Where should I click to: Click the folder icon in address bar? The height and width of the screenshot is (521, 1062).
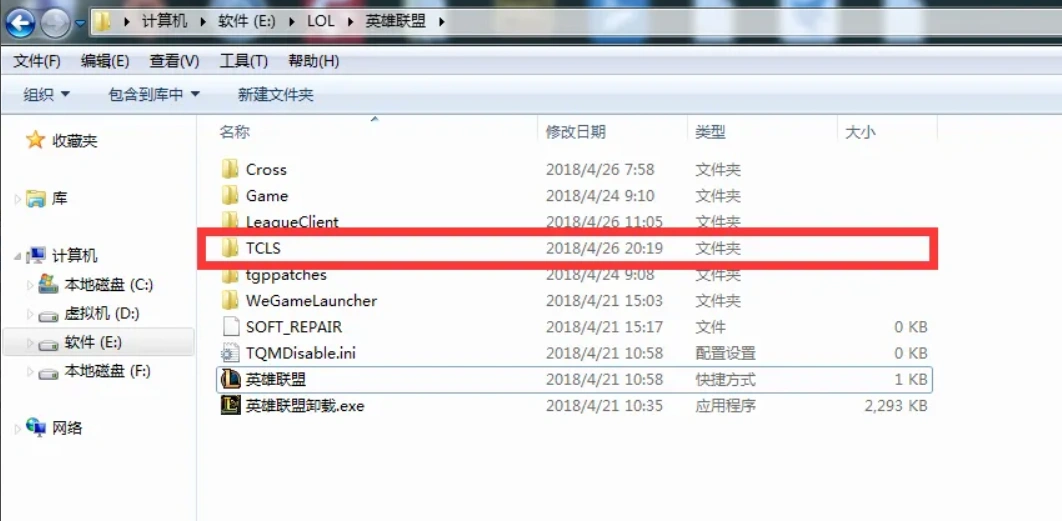(x=102, y=22)
